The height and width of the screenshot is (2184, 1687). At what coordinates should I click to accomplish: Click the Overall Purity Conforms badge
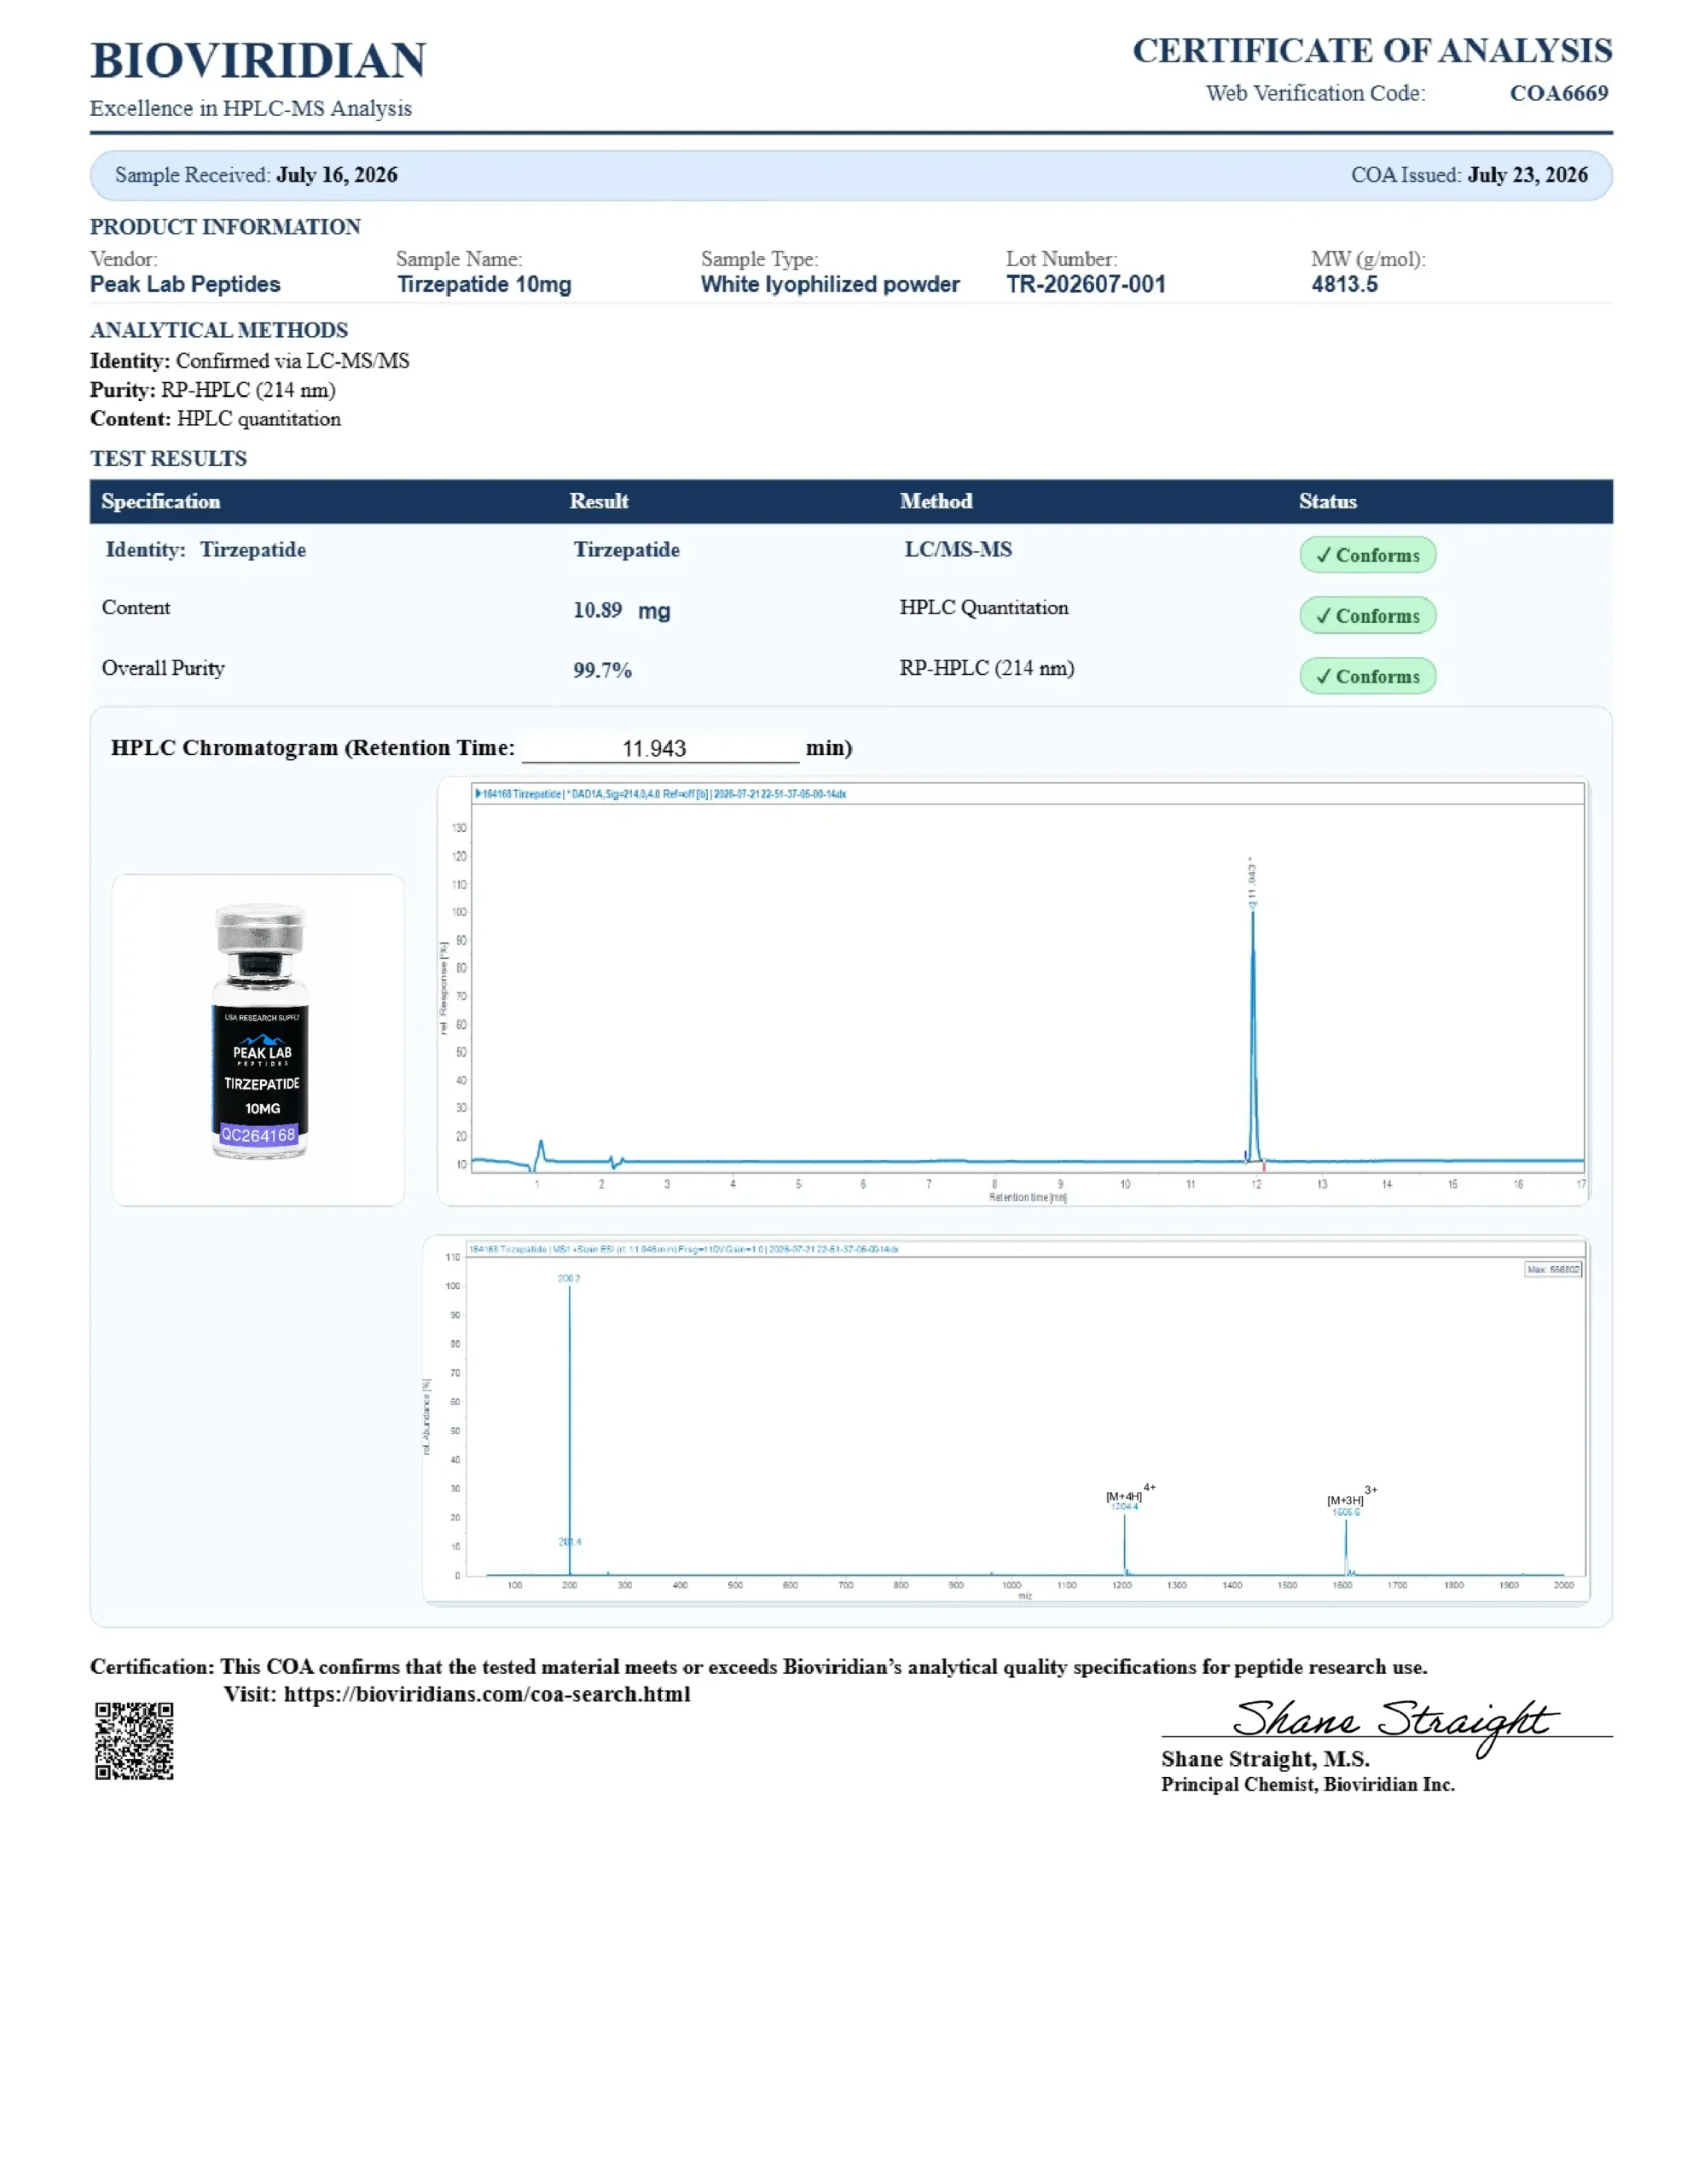(1367, 676)
